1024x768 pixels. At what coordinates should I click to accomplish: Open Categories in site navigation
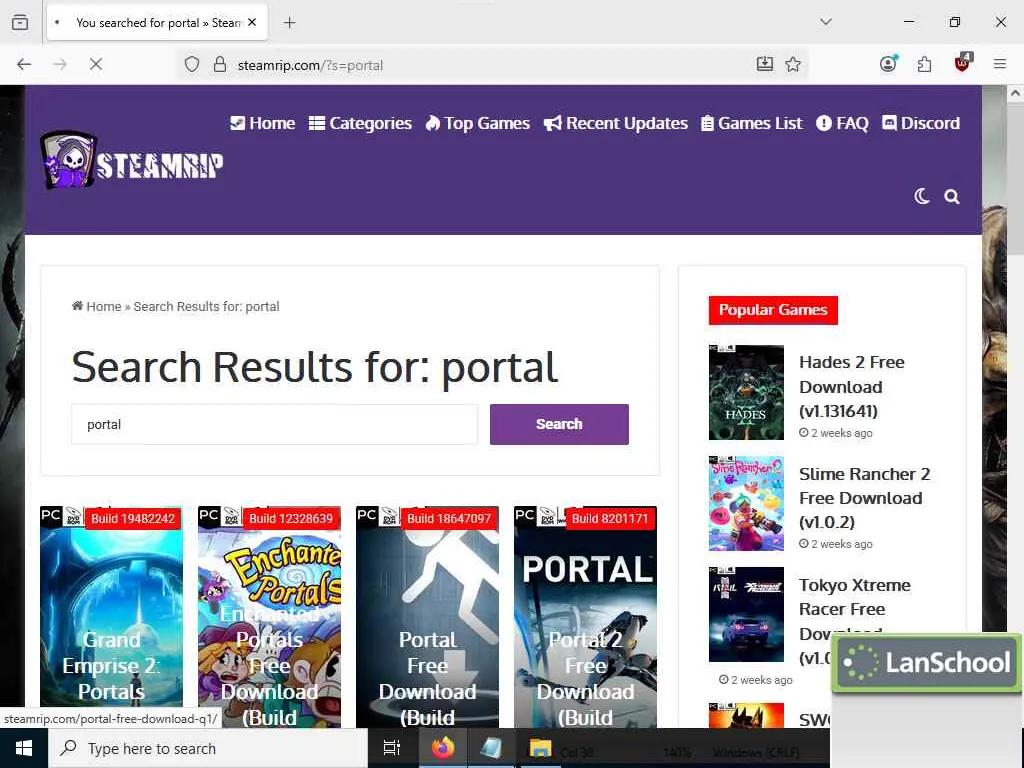[360, 123]
